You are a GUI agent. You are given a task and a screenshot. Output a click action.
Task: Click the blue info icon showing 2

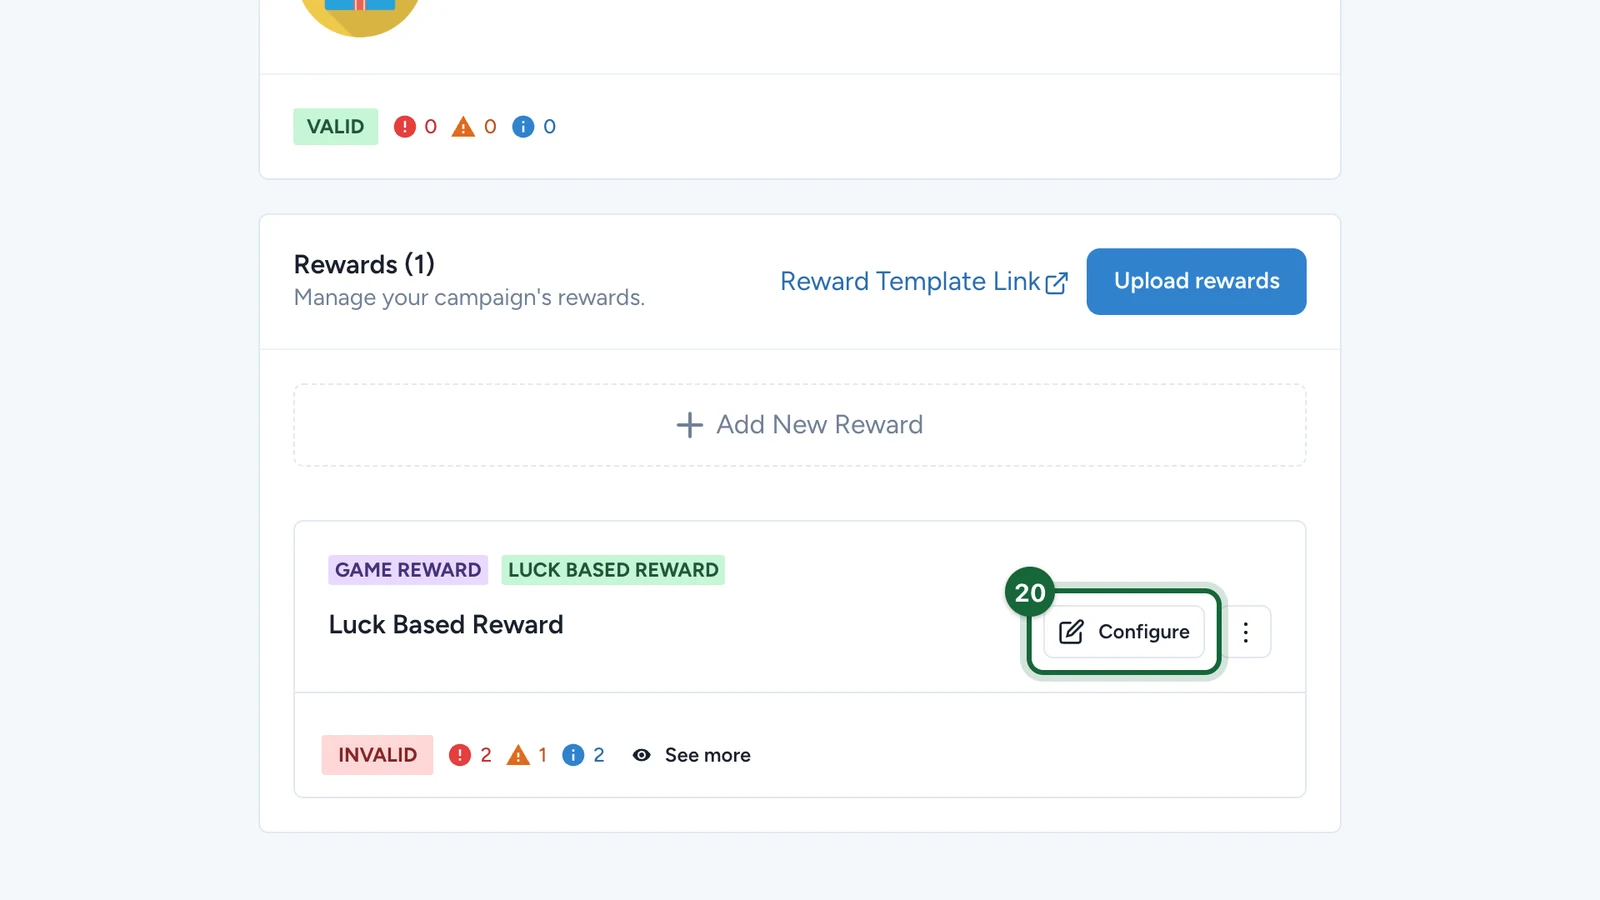click(573, 755)
